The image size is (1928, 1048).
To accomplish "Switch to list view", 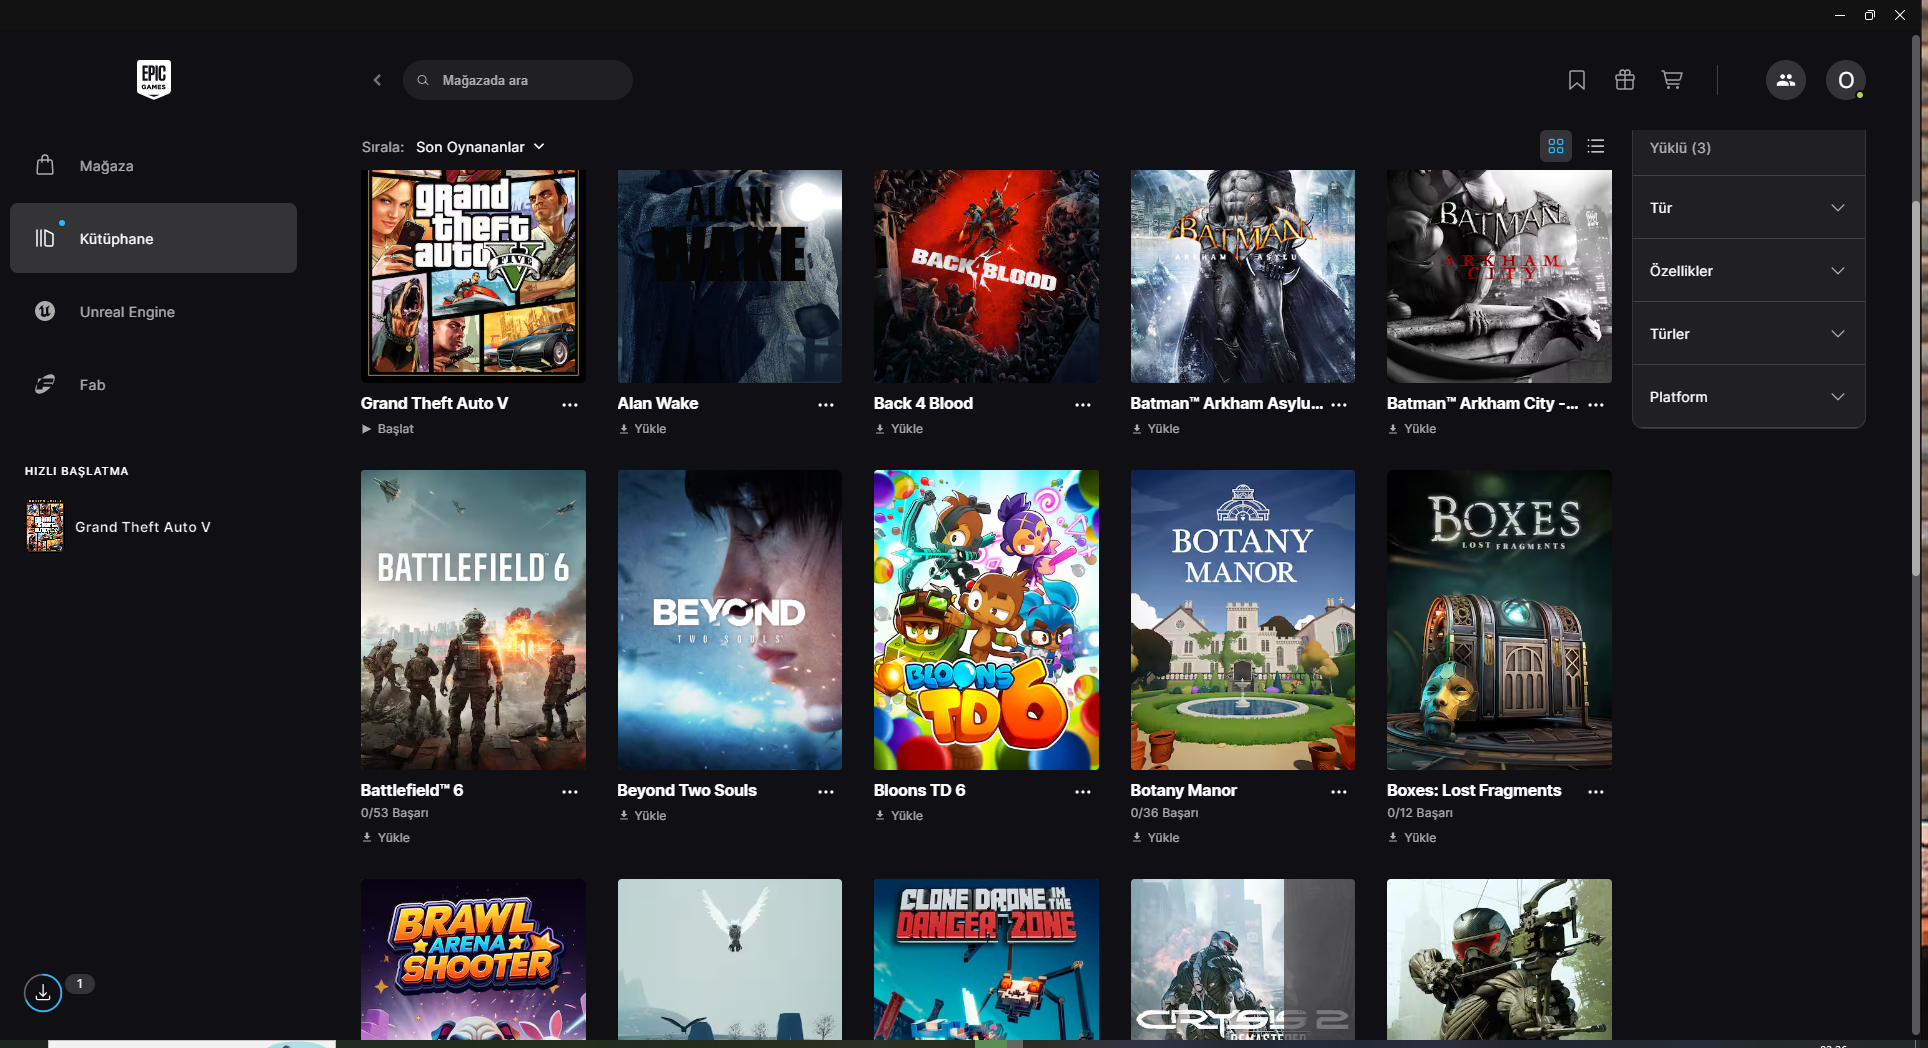I will [x=1596, y=146].
